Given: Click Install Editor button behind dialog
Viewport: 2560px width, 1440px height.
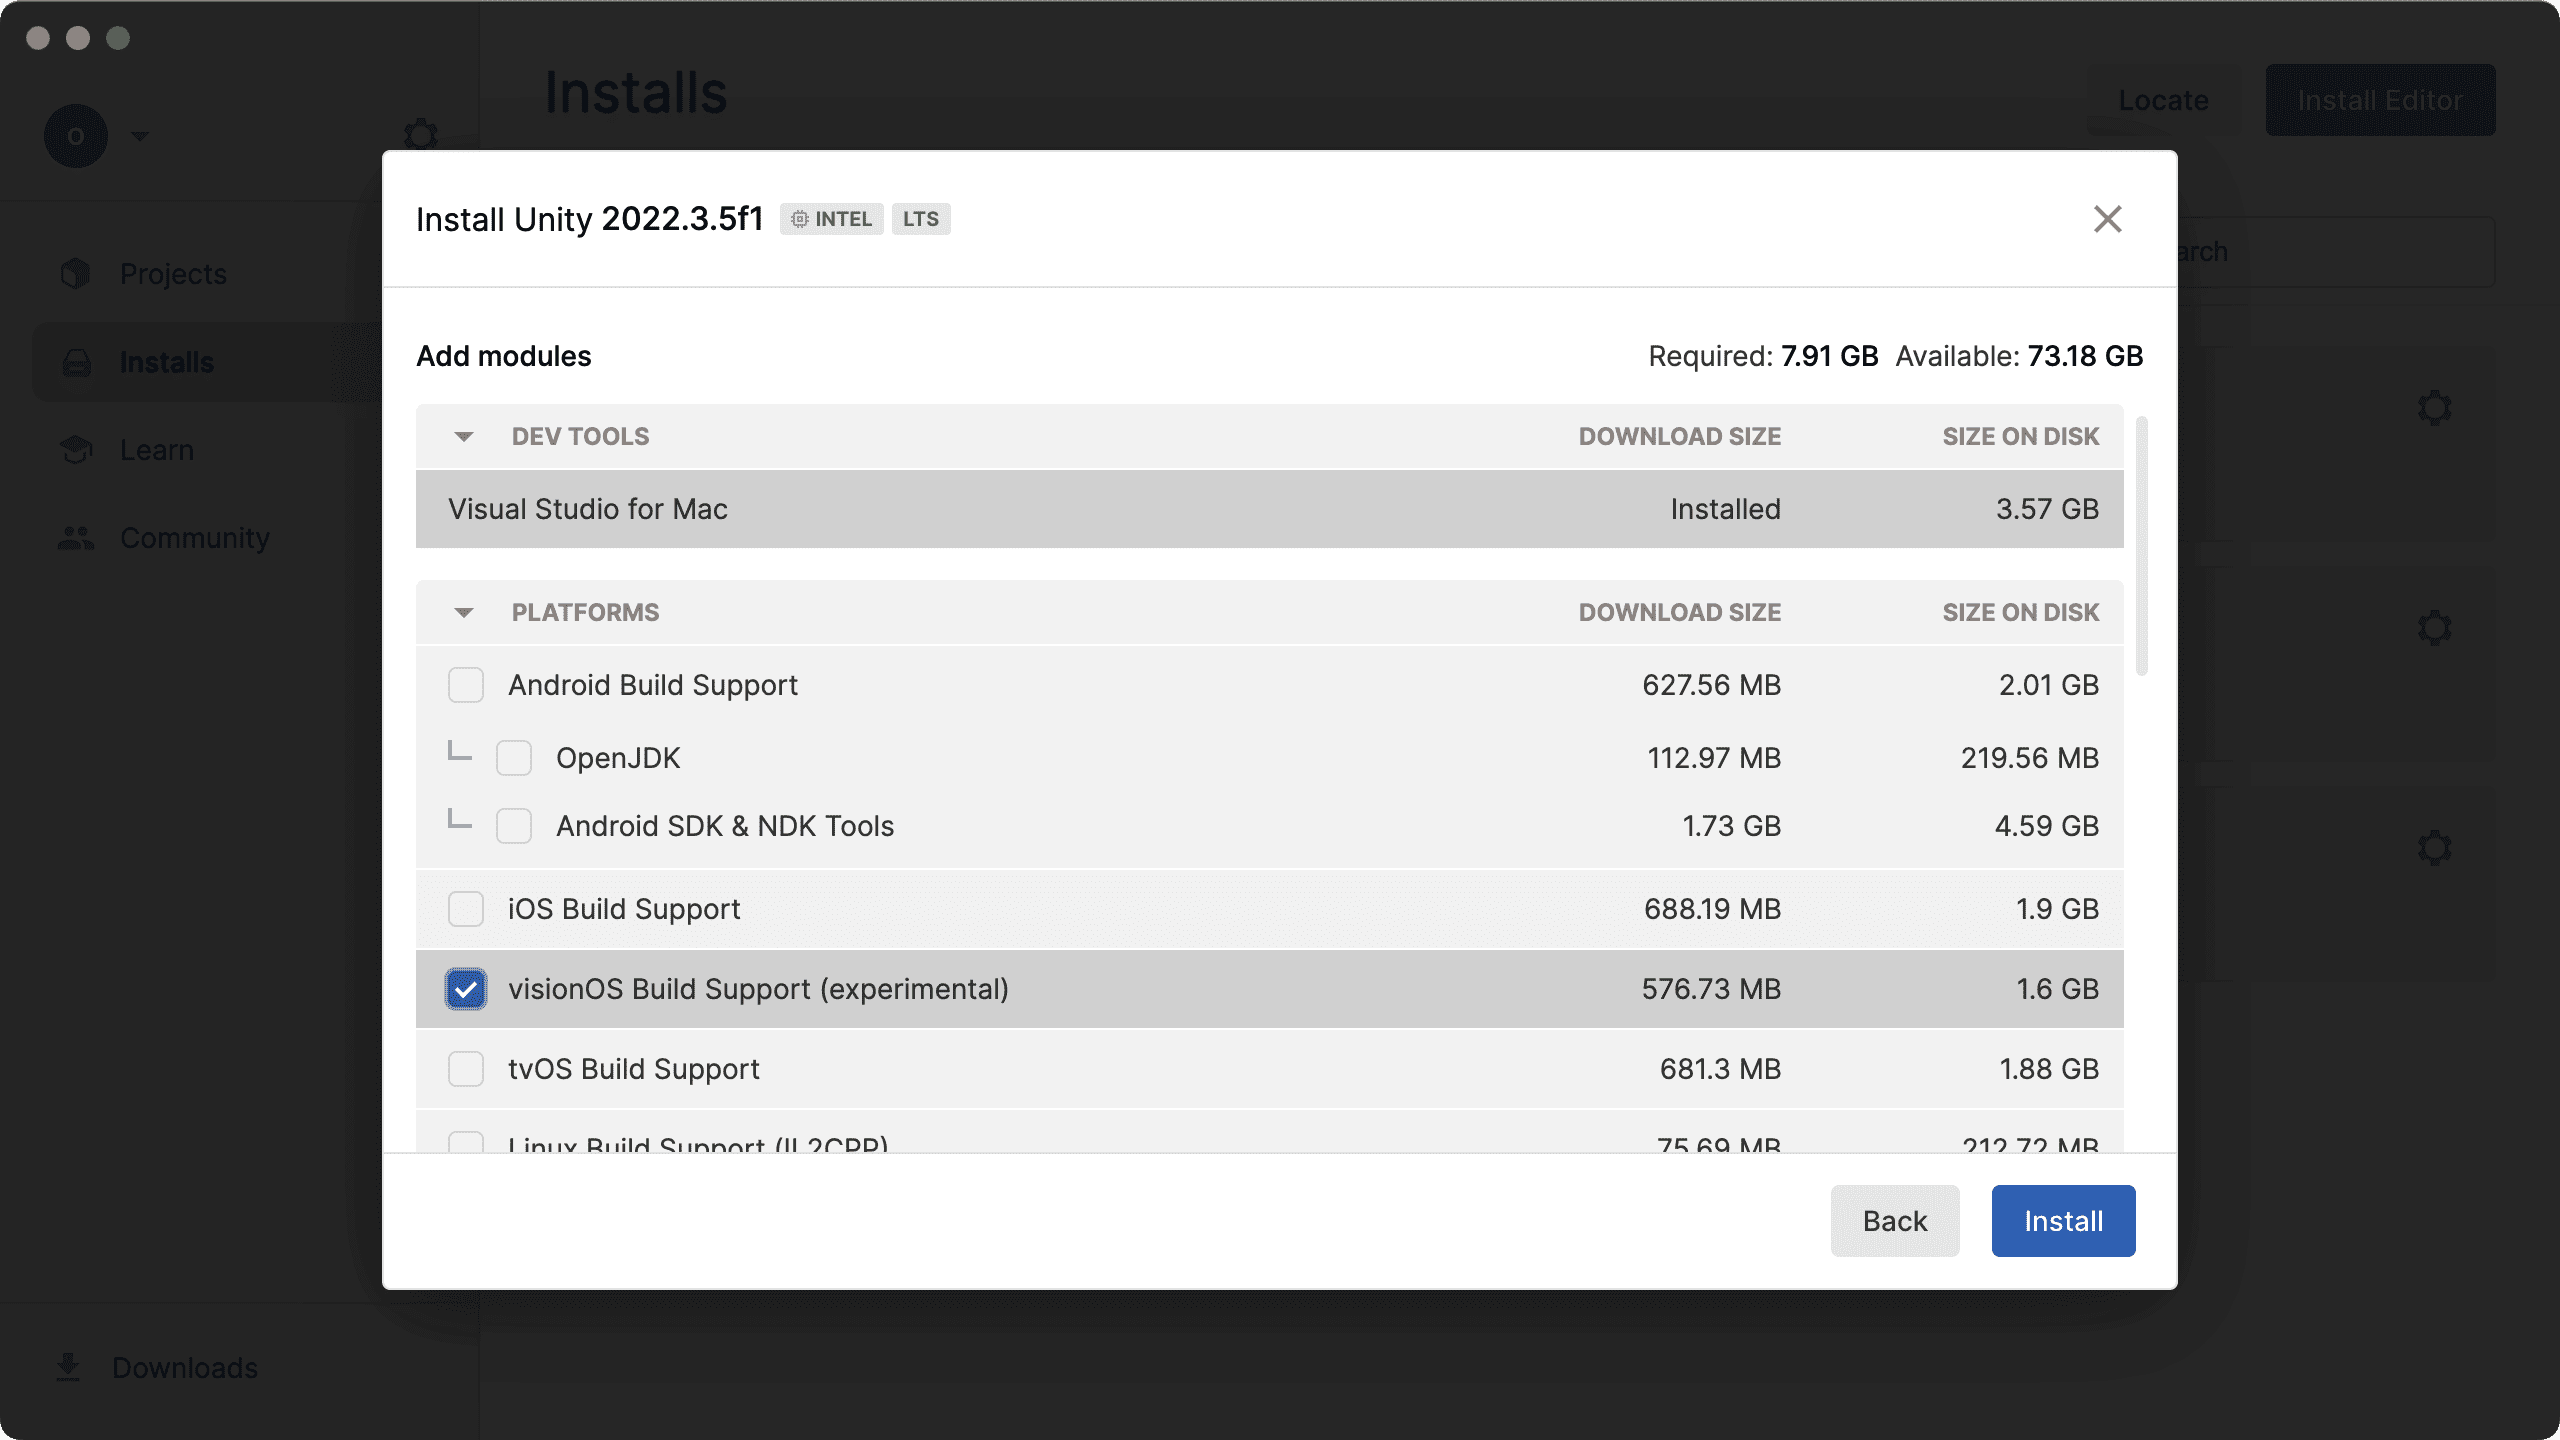Looking at the screenshot, I should [x=2380, y=100].
